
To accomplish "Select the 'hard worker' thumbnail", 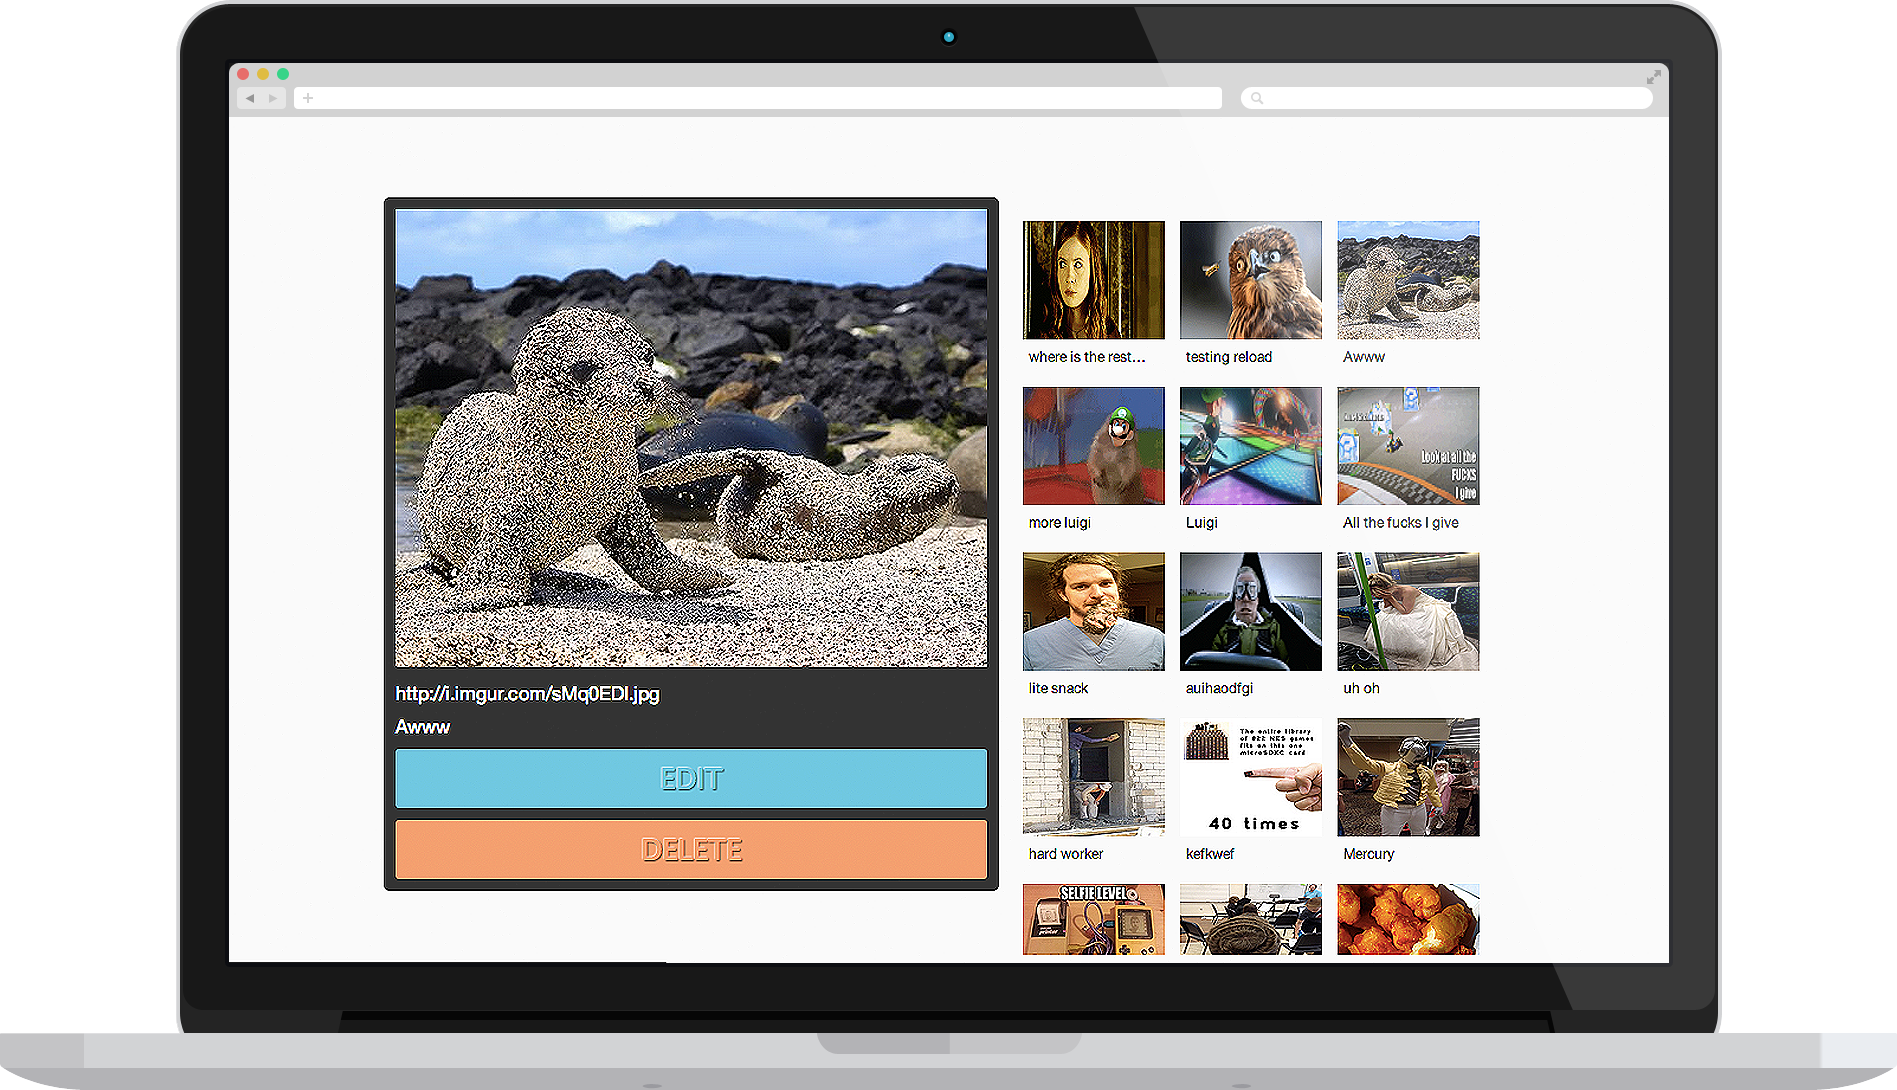I will [1094, 777].
